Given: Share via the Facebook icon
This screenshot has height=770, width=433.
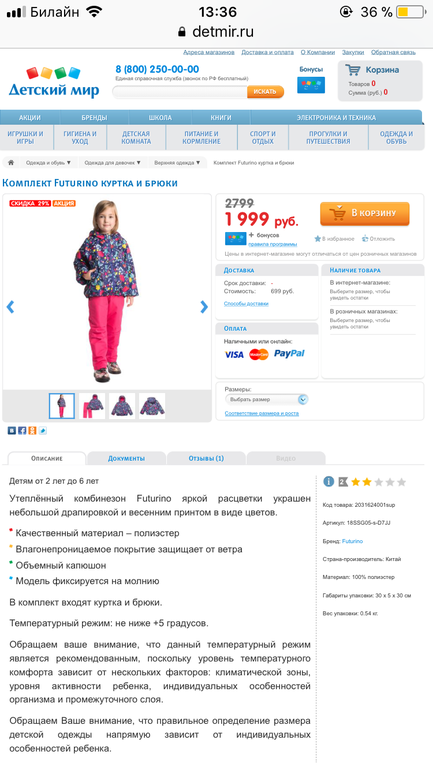Looking at the screenshot, I should click(22, 431).
